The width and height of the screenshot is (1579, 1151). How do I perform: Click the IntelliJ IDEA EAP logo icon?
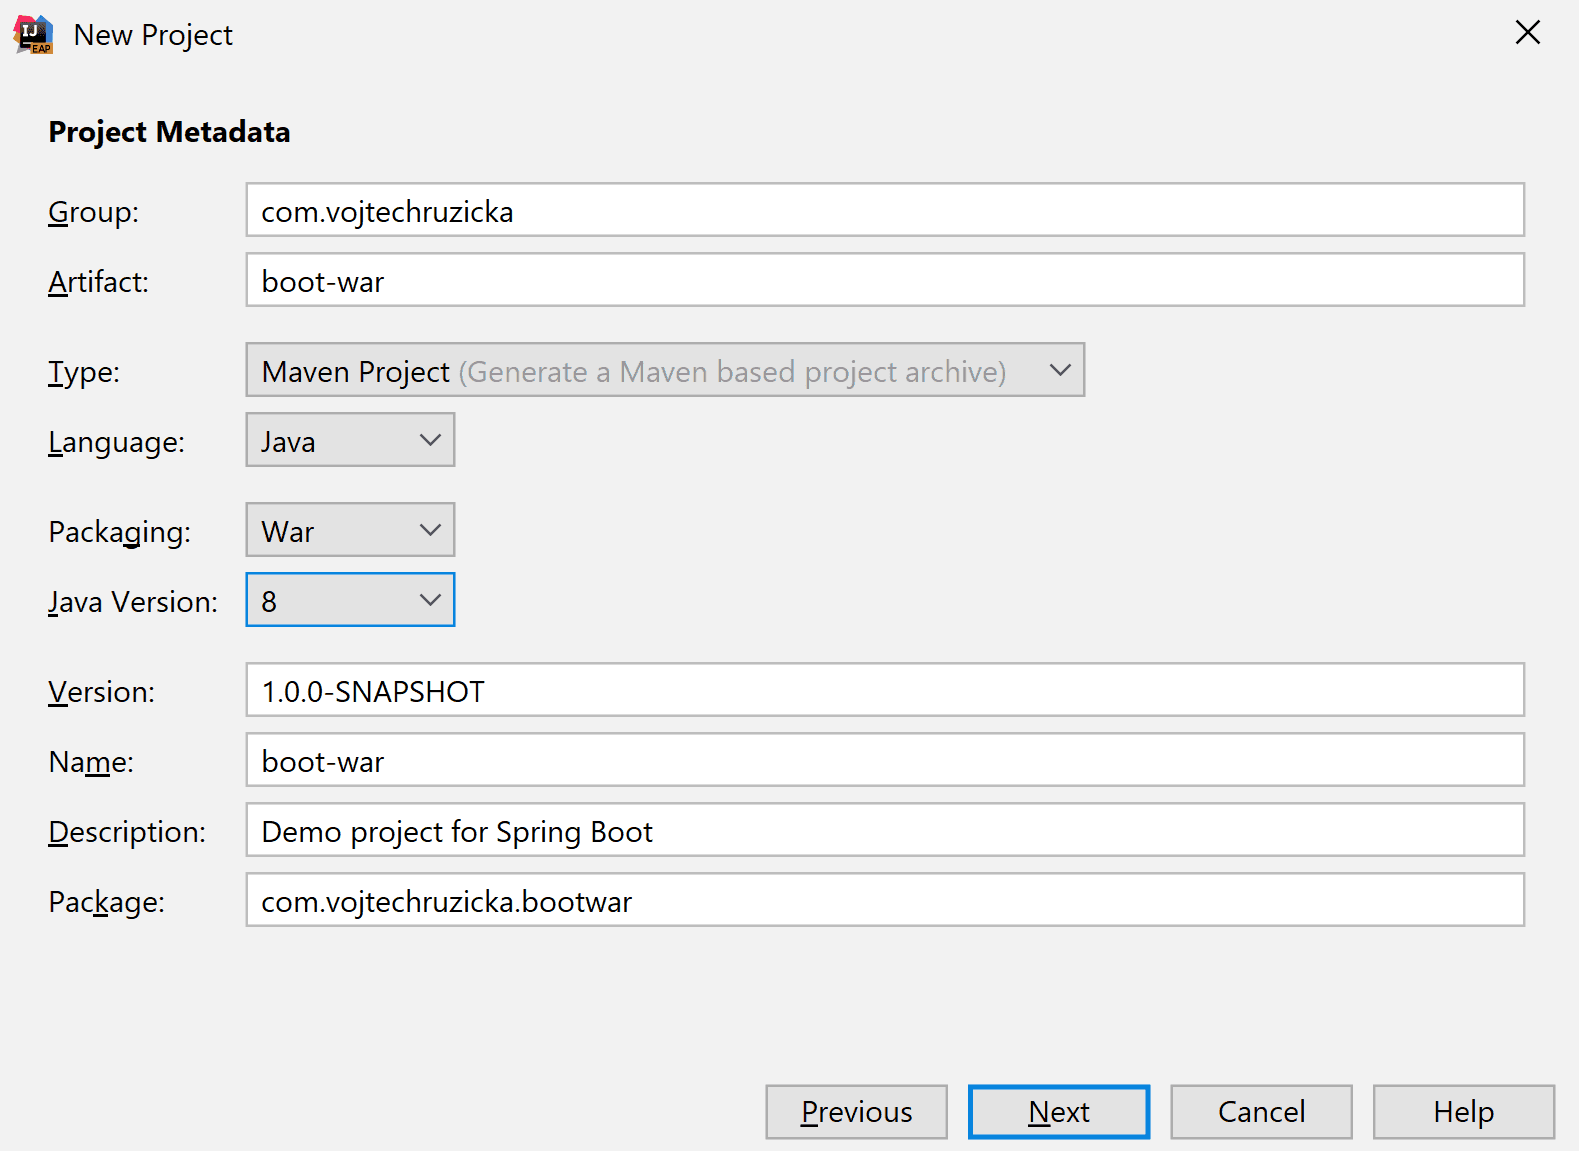[x=33, y=34]
